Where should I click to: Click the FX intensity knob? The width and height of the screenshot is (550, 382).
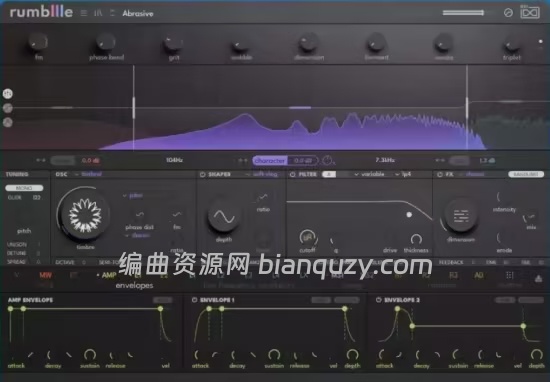(x=504, y=197)
